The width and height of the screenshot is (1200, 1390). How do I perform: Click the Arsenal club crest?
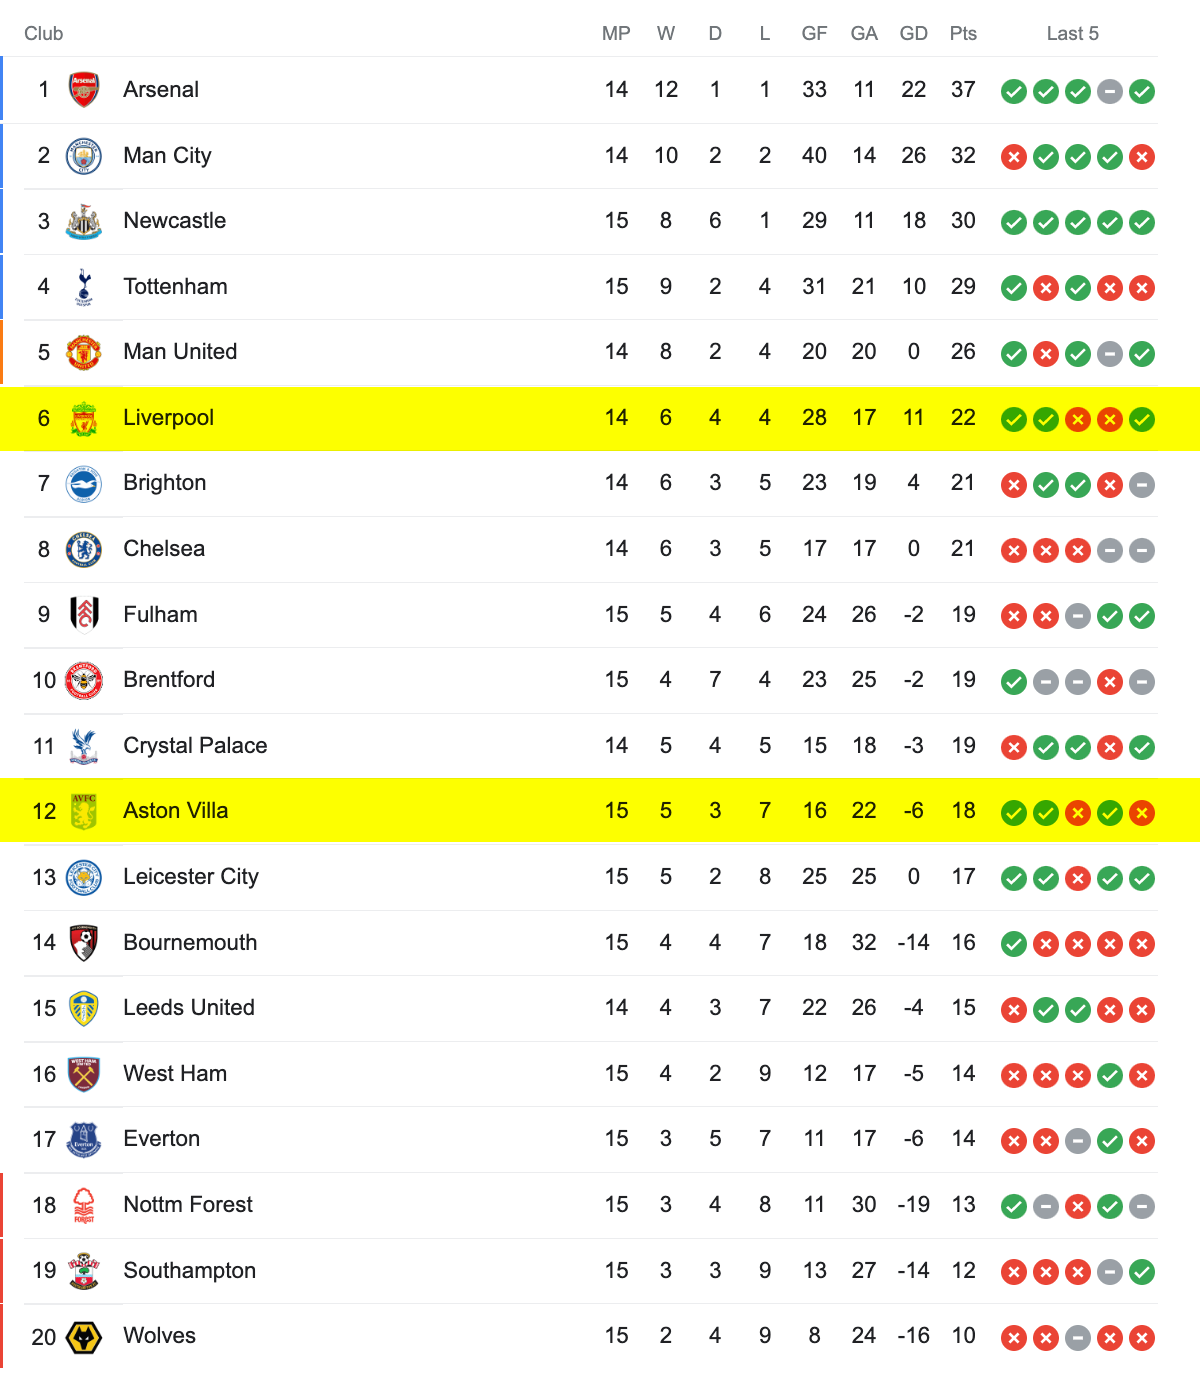click(x=84, y=90)
